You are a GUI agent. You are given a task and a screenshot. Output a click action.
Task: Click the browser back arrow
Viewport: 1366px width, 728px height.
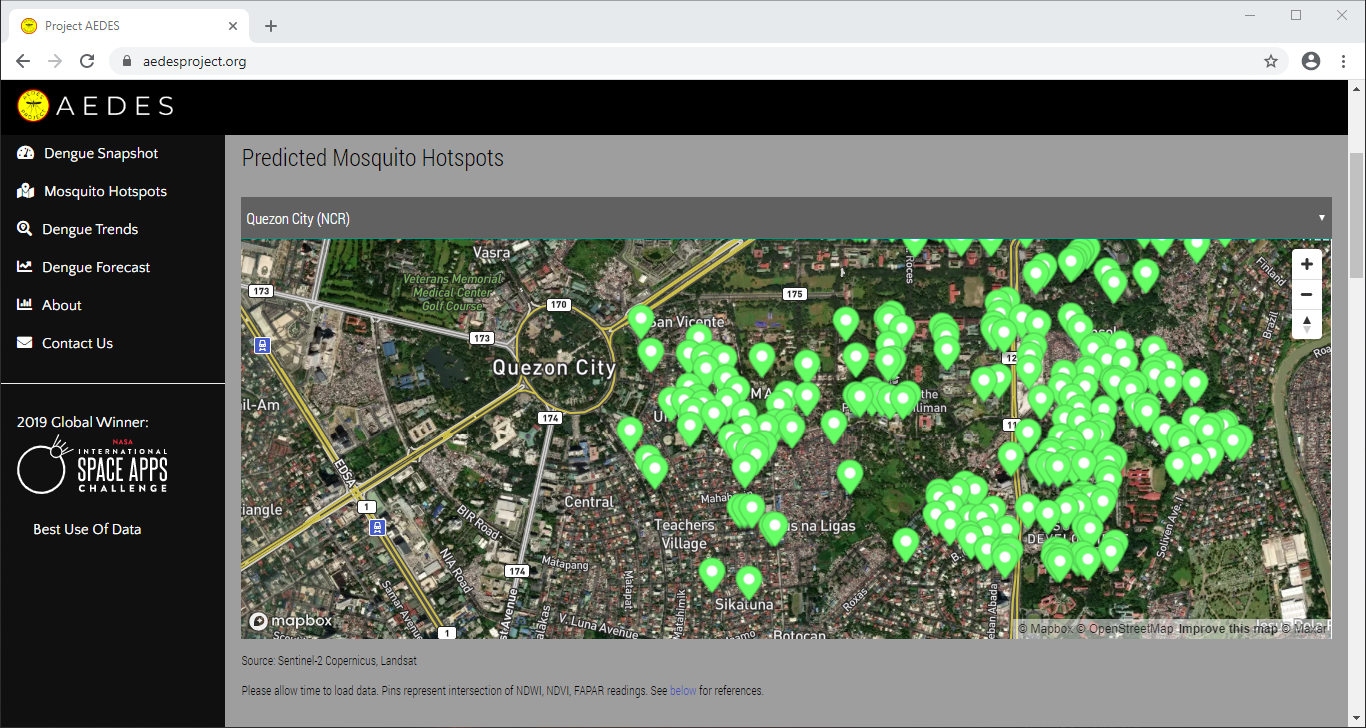pyautogui.click(x=23, y=61)
